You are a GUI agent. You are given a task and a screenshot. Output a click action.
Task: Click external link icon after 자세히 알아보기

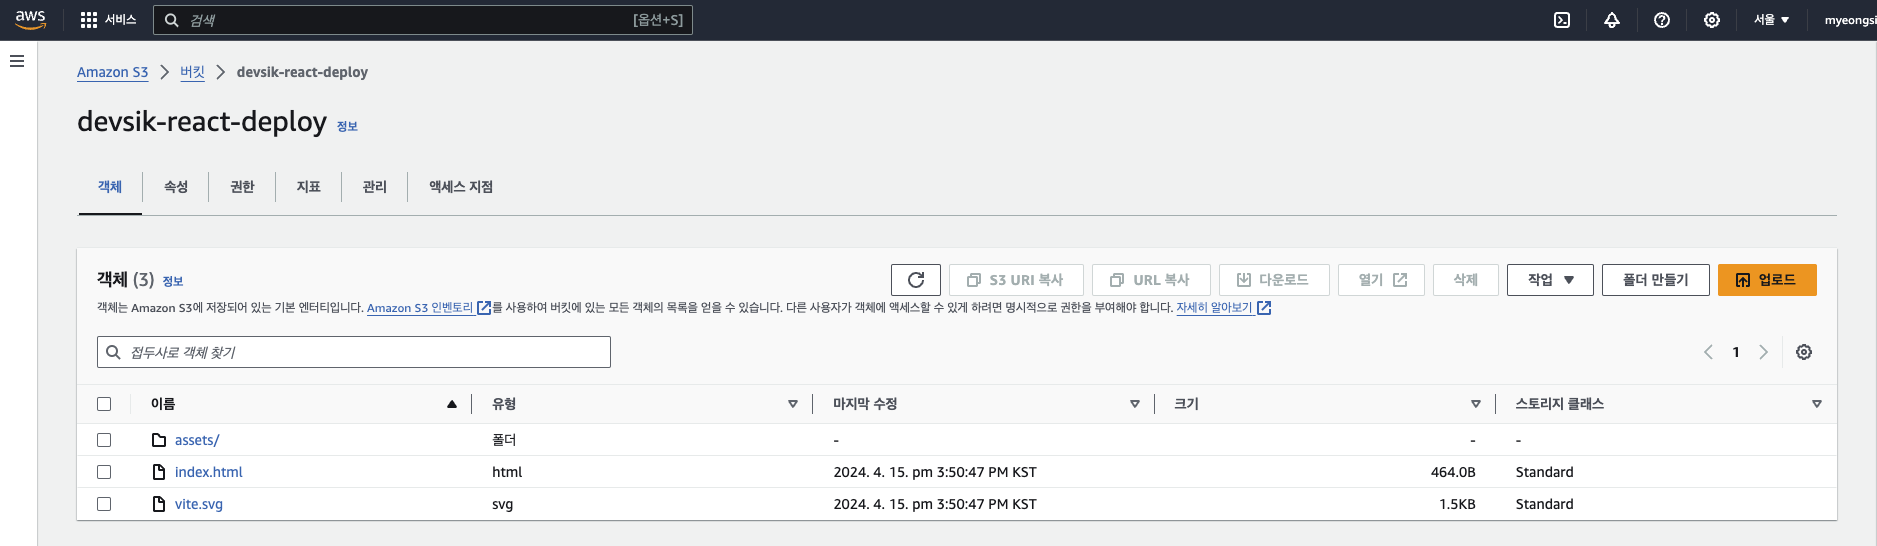(1264, 308)
